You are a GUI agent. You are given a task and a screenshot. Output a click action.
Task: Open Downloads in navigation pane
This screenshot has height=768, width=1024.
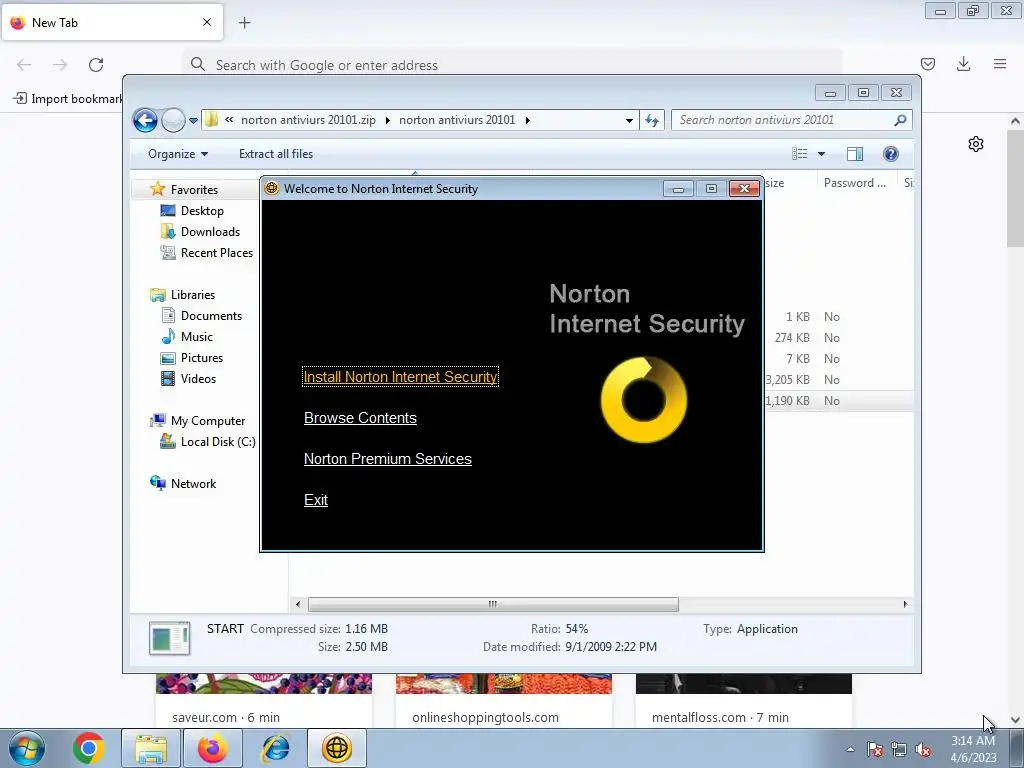pyautogui.click(x=210, y=232)
